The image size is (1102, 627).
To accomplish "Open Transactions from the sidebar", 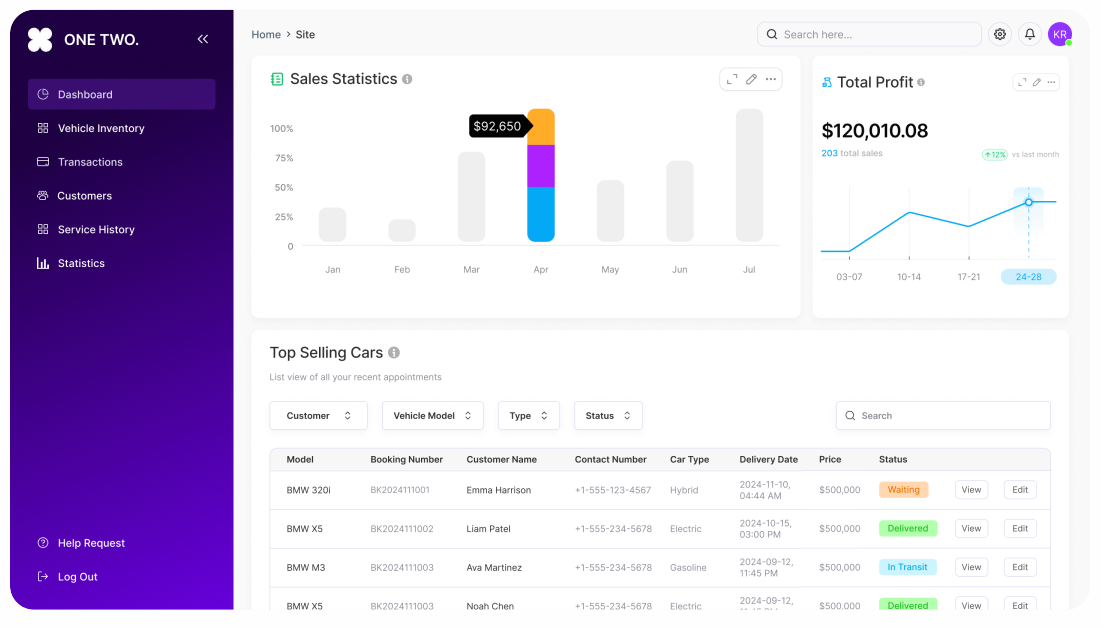I will click(90, 162).
